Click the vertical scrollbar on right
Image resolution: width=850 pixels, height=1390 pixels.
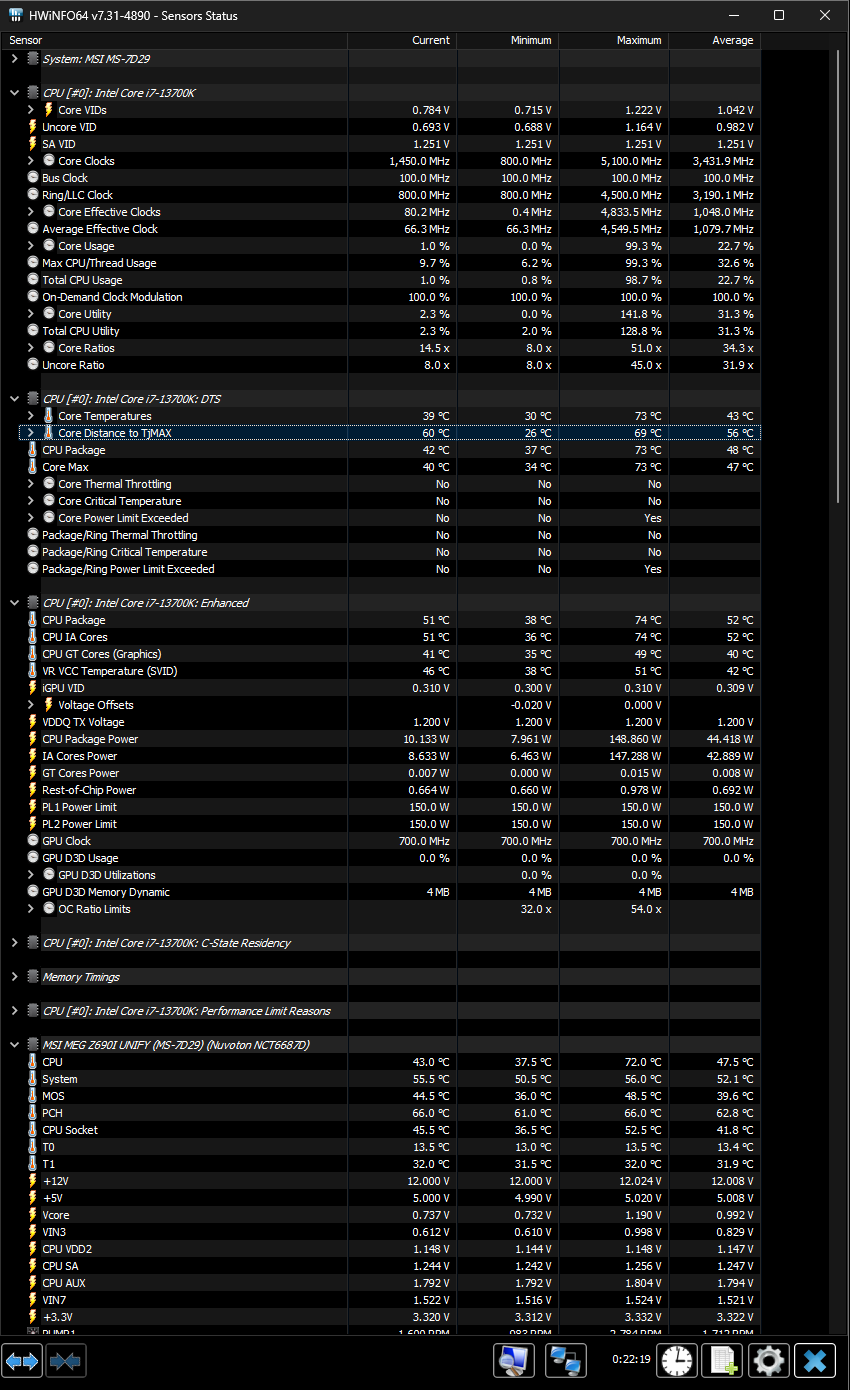839,690
